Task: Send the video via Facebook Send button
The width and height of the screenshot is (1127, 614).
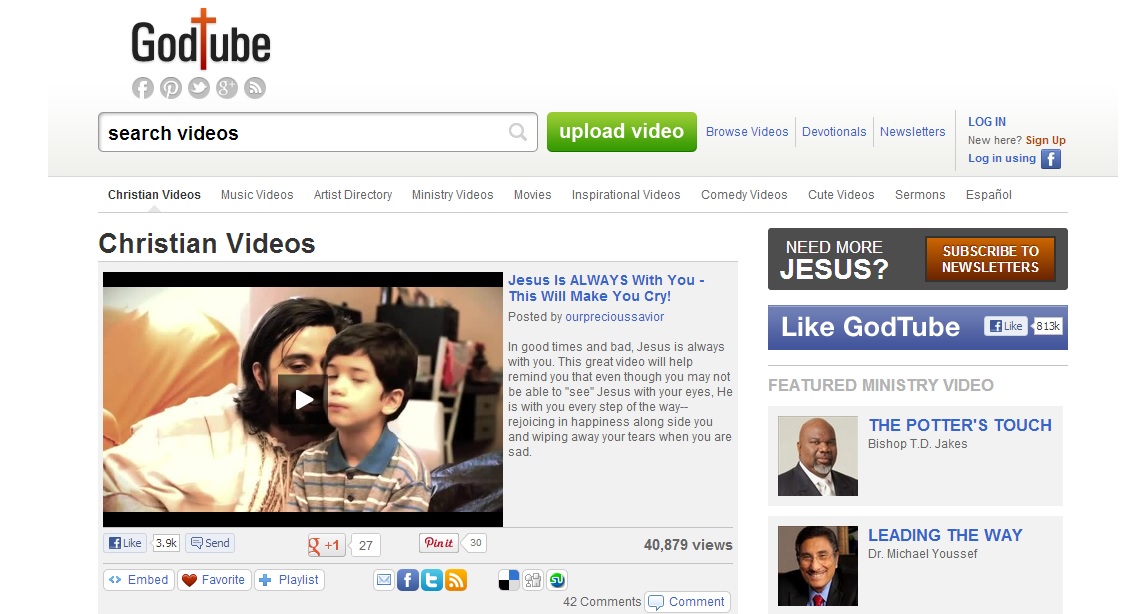Action: tap(210, 543)
